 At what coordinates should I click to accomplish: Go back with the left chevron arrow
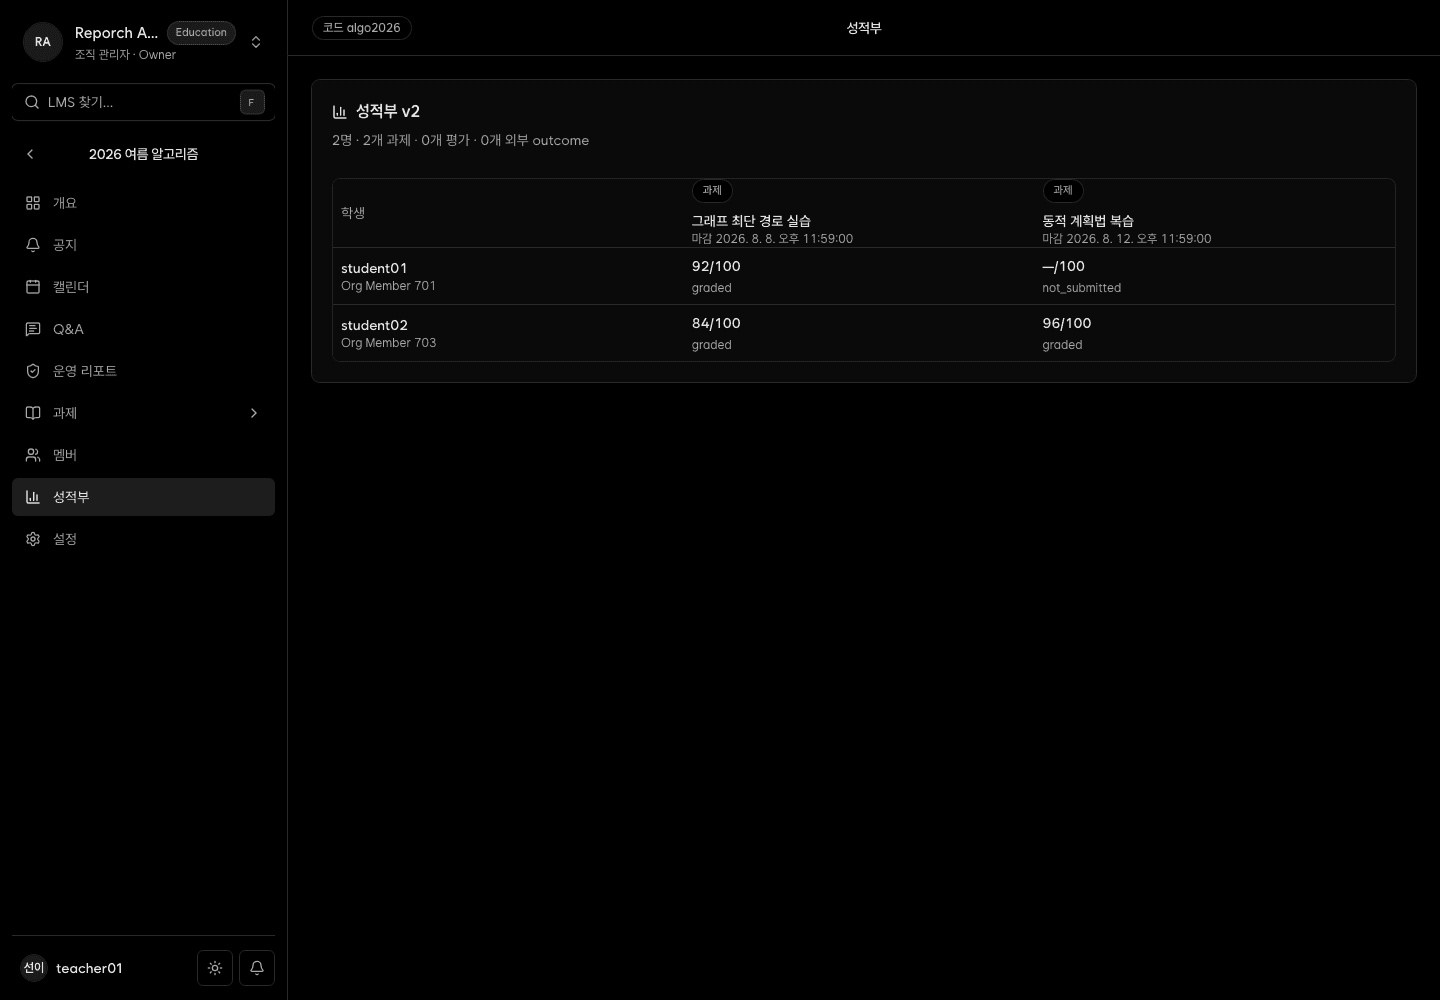(30, 154)
